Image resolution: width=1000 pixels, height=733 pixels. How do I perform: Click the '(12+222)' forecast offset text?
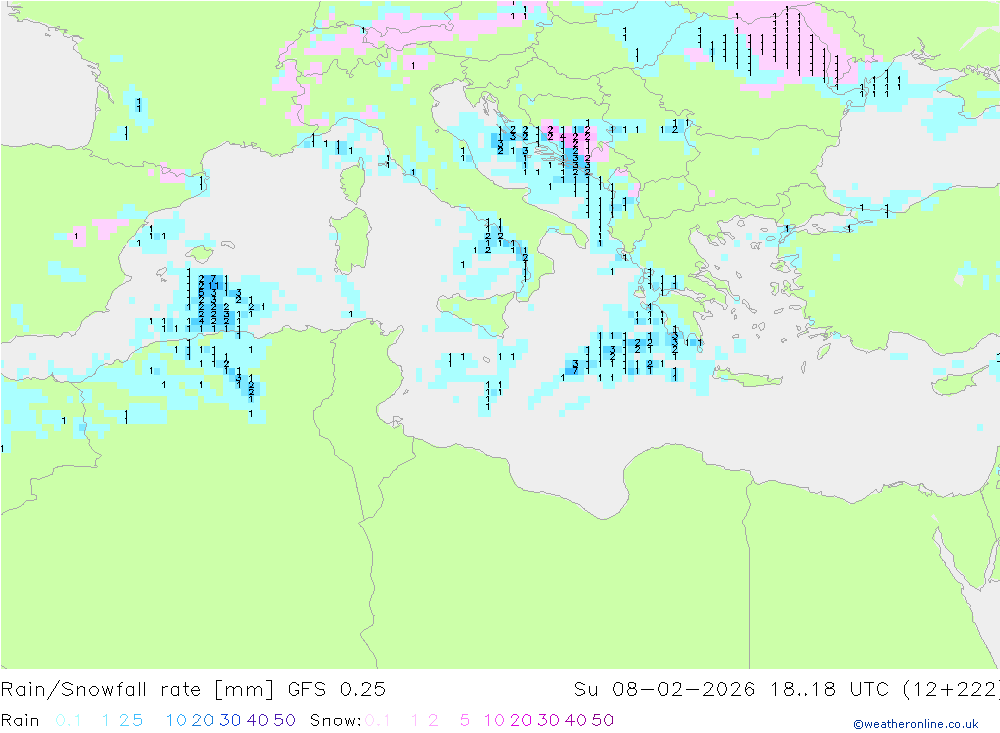[950, 690]
